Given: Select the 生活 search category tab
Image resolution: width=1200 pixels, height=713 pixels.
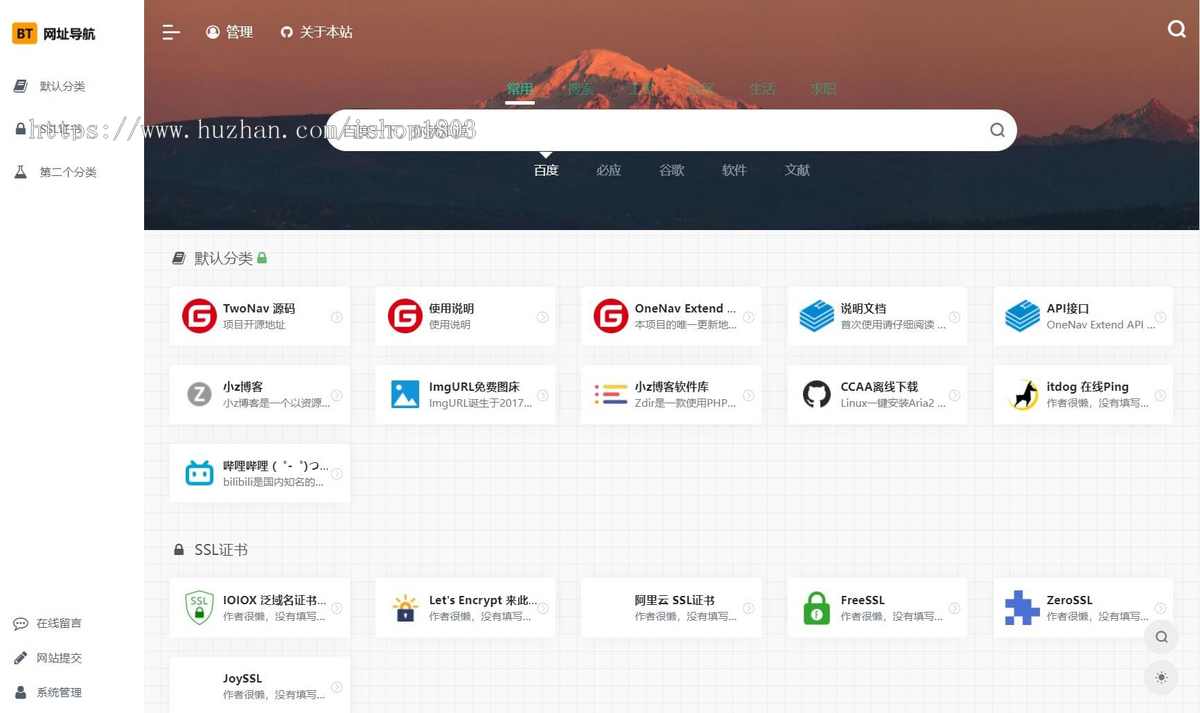Looking at the screenshot, I should pyautogui.click(x=763, y=89).
